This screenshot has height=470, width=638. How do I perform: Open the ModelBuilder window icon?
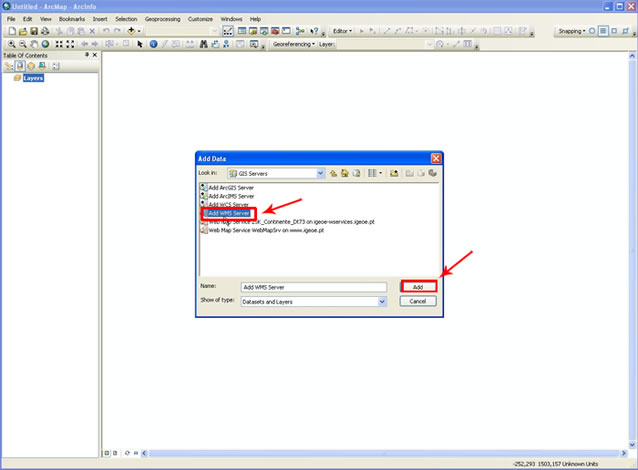[x=300, y=31]
